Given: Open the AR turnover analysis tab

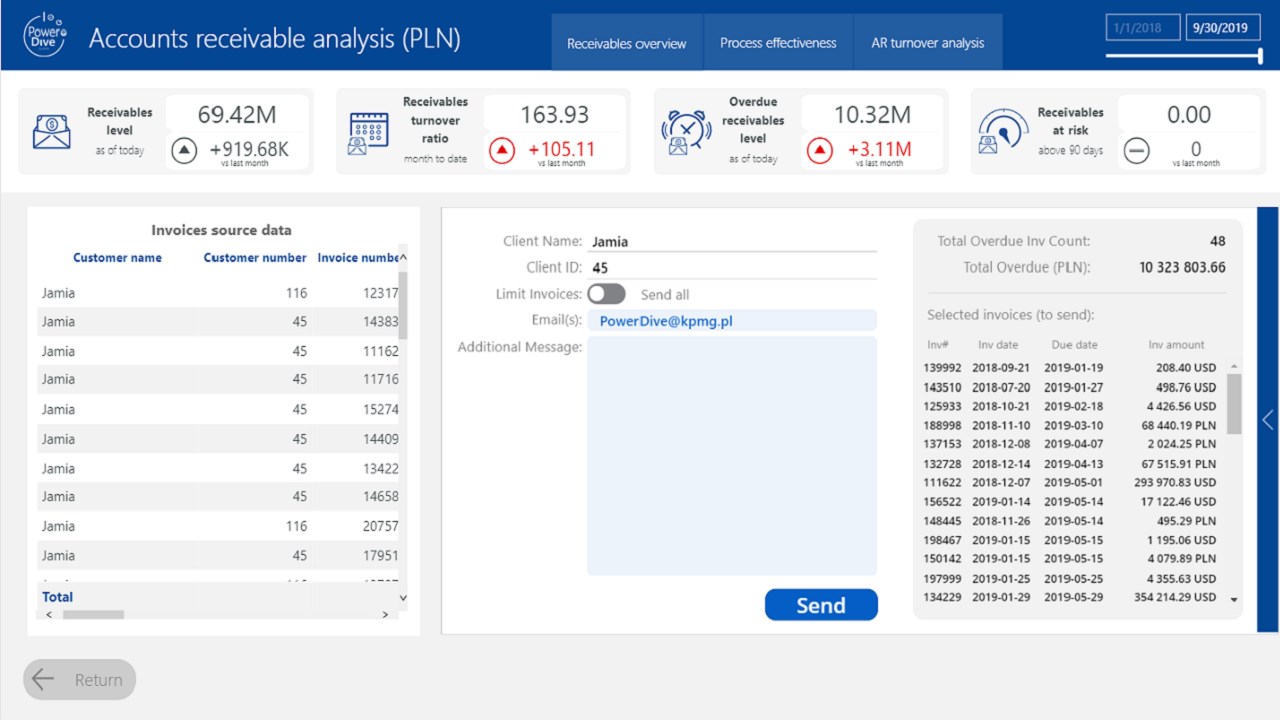Looking at the screenshot, I should pyautogui.click(x=928, y=43).
